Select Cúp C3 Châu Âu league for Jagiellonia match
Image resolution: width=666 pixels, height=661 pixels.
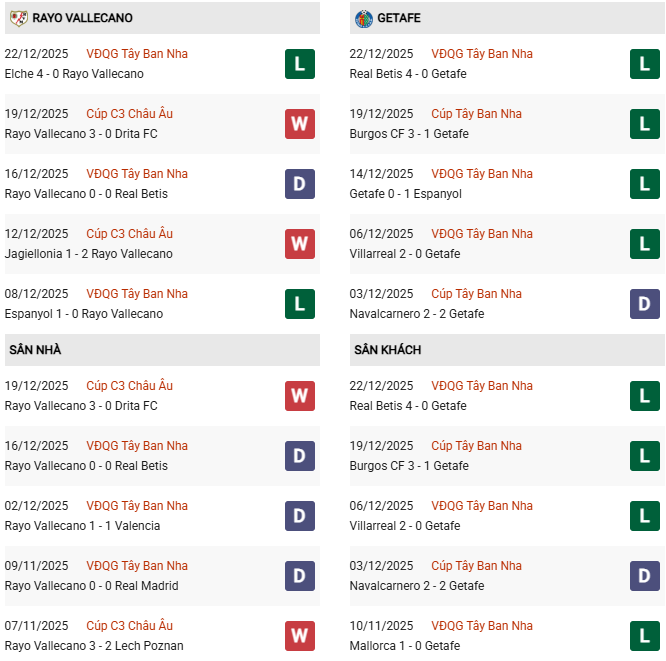(x=129, y=234)
